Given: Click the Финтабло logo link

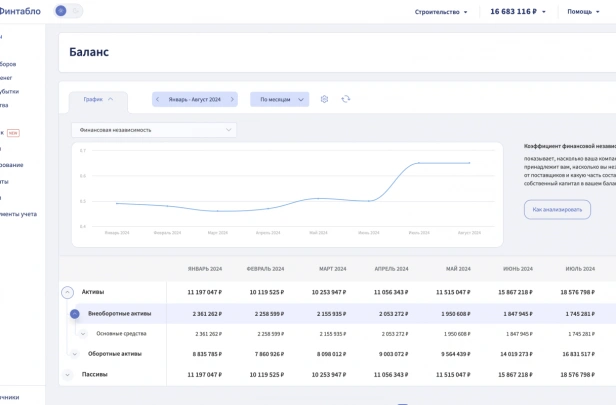Looking at the screenshot, I should tap(20, 11).
